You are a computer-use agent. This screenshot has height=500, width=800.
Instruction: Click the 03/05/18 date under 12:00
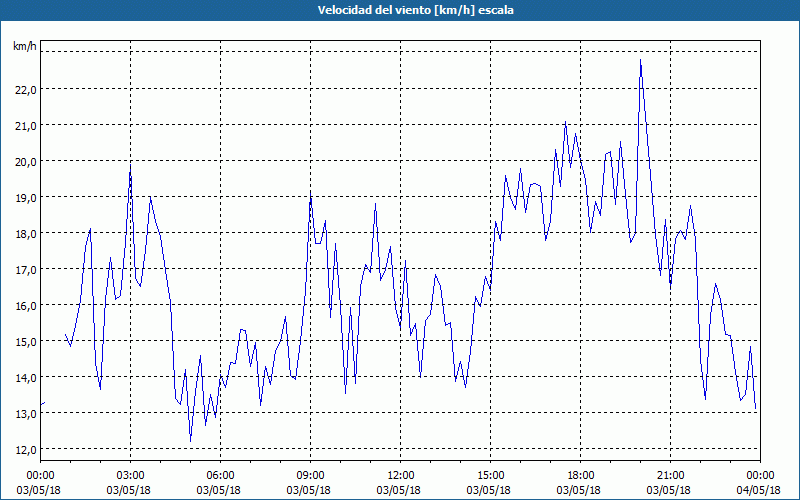[x=398, y=490]
